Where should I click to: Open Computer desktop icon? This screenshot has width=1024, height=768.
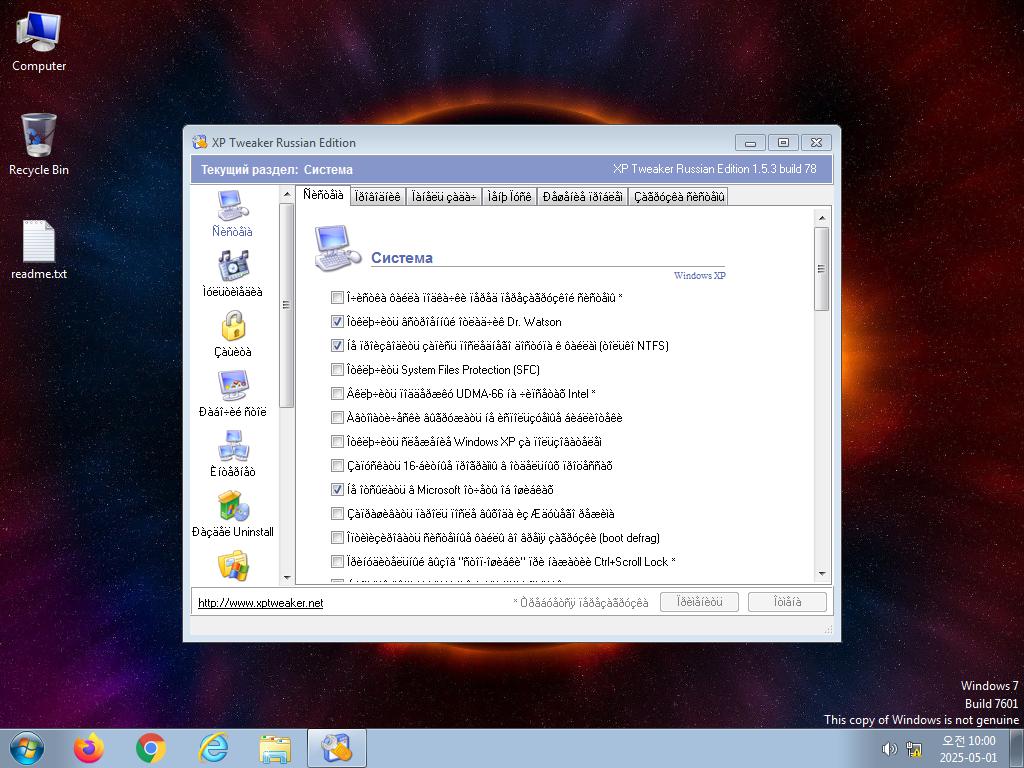tap(39, 41)
